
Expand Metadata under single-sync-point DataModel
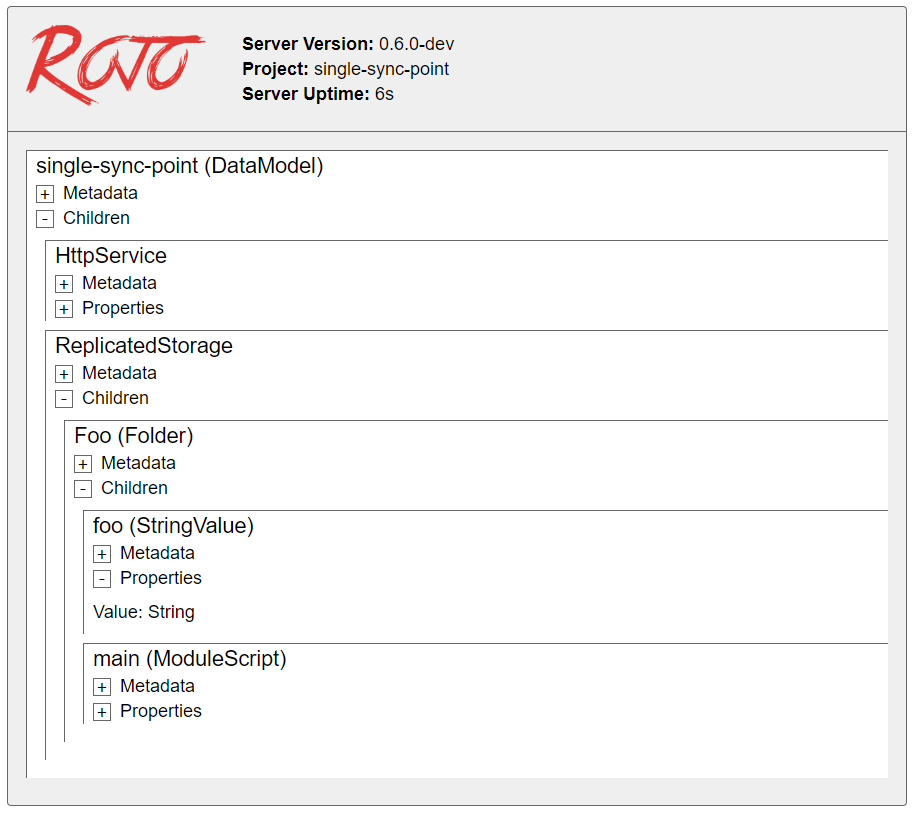point(45,194)
